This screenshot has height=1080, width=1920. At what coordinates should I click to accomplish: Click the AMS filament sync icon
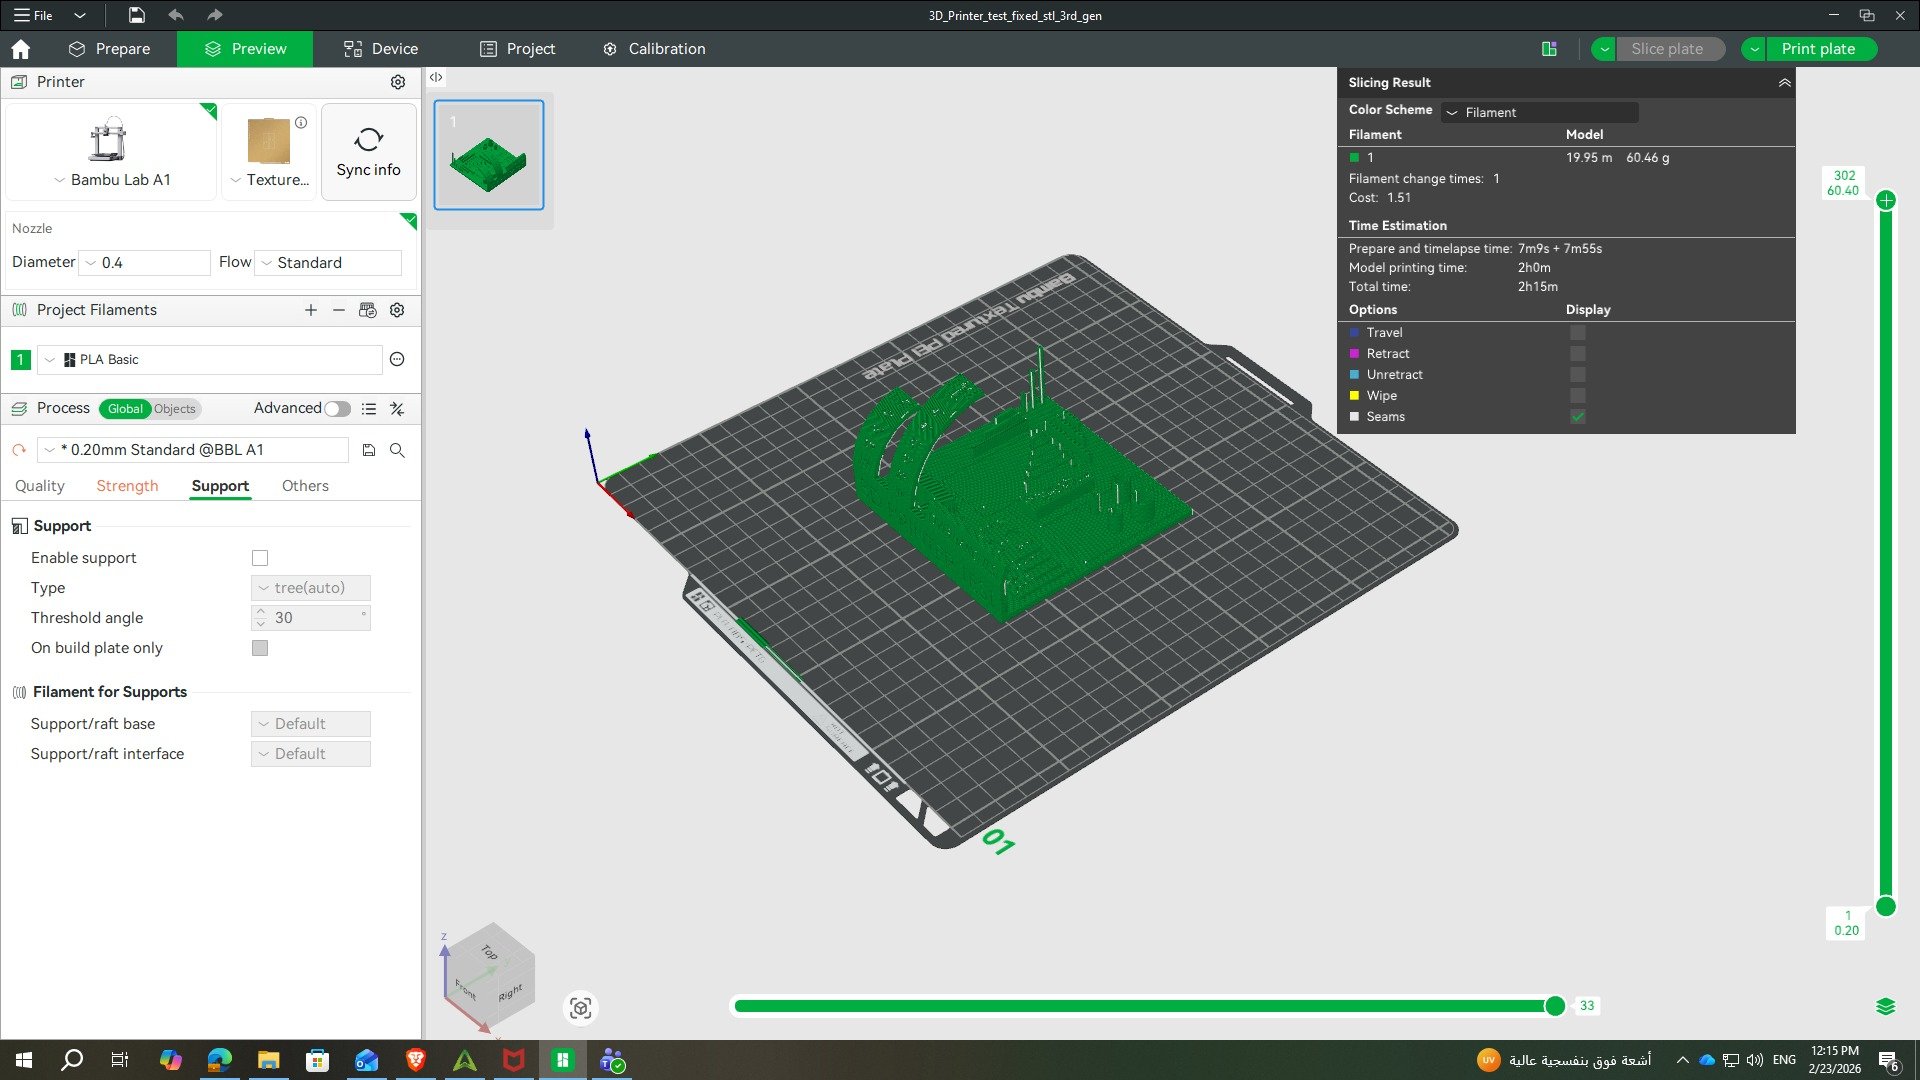point(368,310)
